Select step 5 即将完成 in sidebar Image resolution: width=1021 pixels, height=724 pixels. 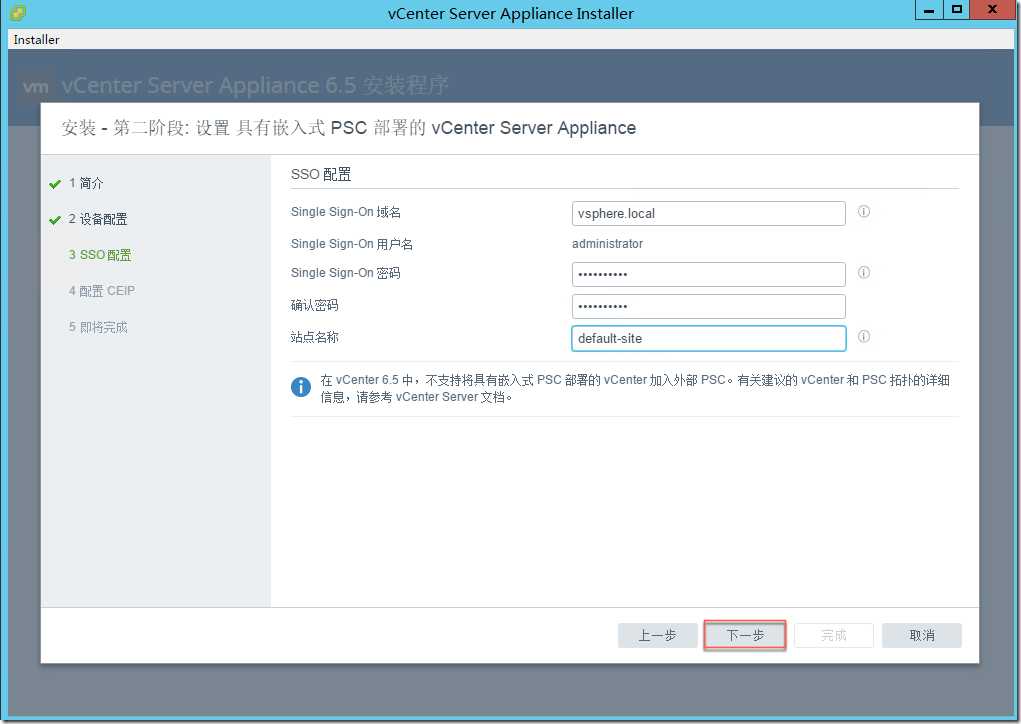[x=98, y=327]
